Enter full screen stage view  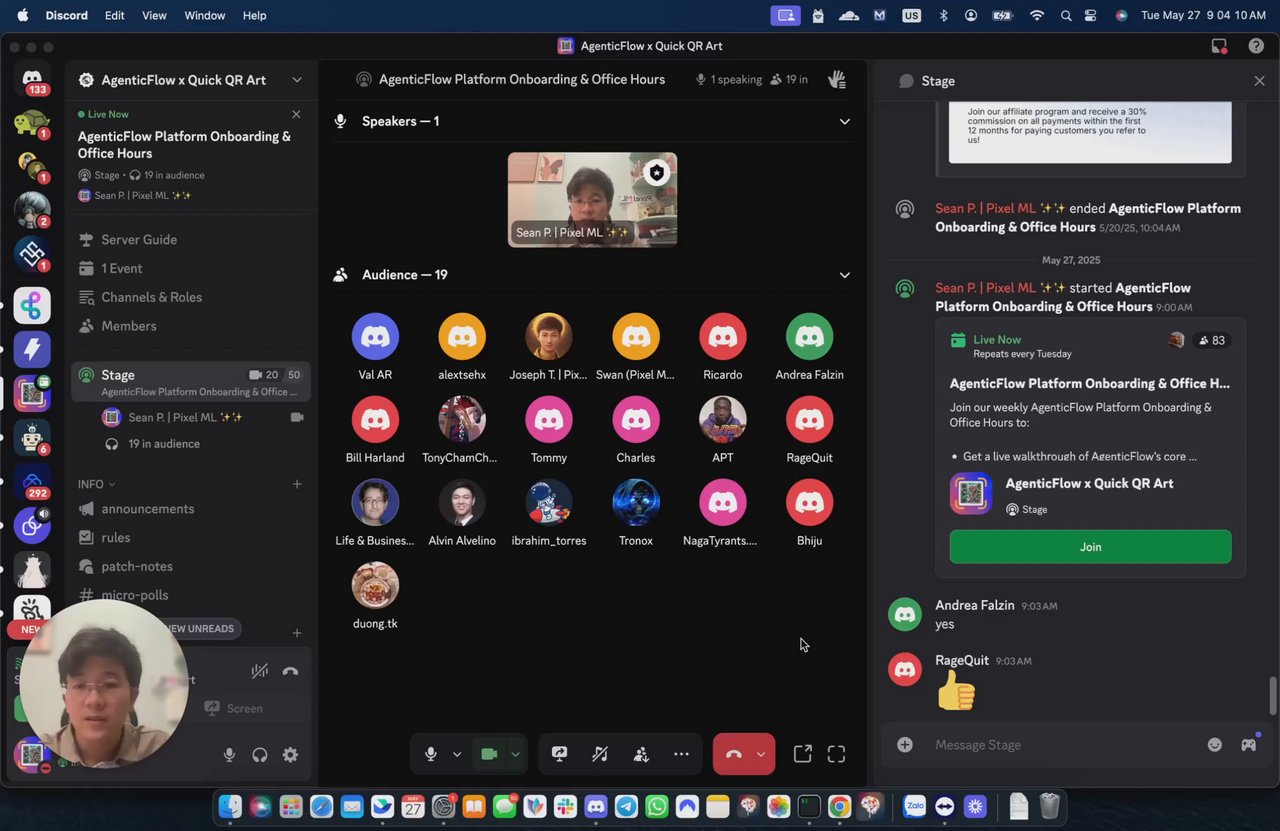point(837,754)
